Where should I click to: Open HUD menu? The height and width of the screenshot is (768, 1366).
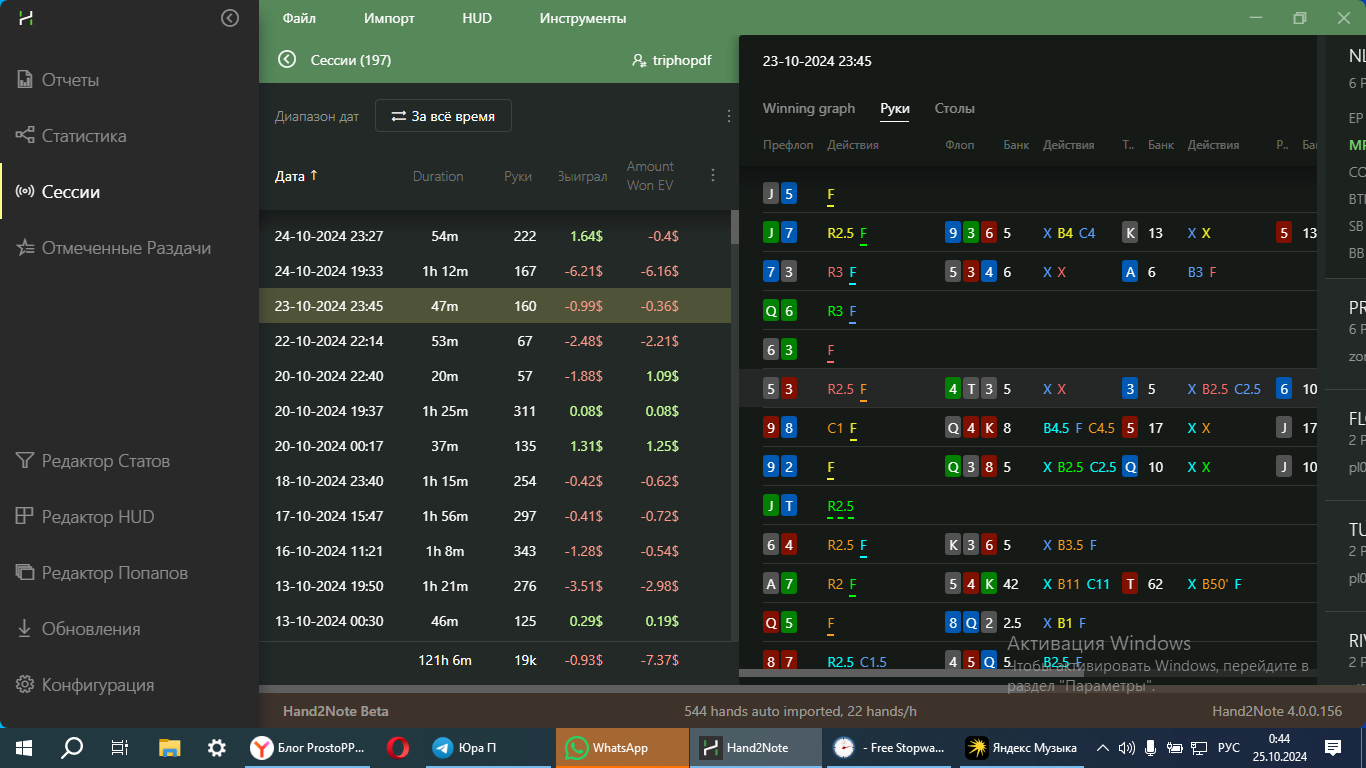click(x=477, y=18)
